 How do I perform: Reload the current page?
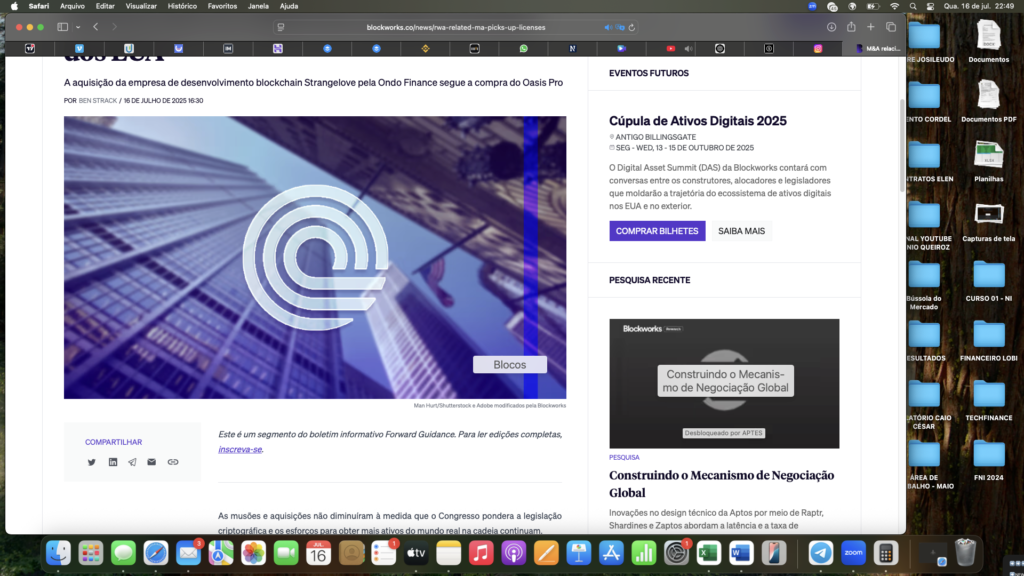632,27
